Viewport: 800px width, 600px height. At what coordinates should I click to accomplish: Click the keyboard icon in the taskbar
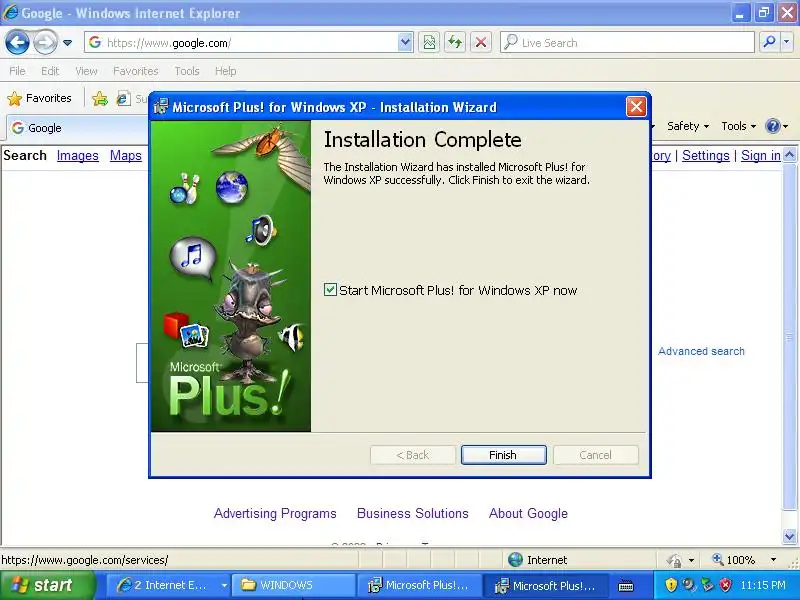[x=626, y=586]
